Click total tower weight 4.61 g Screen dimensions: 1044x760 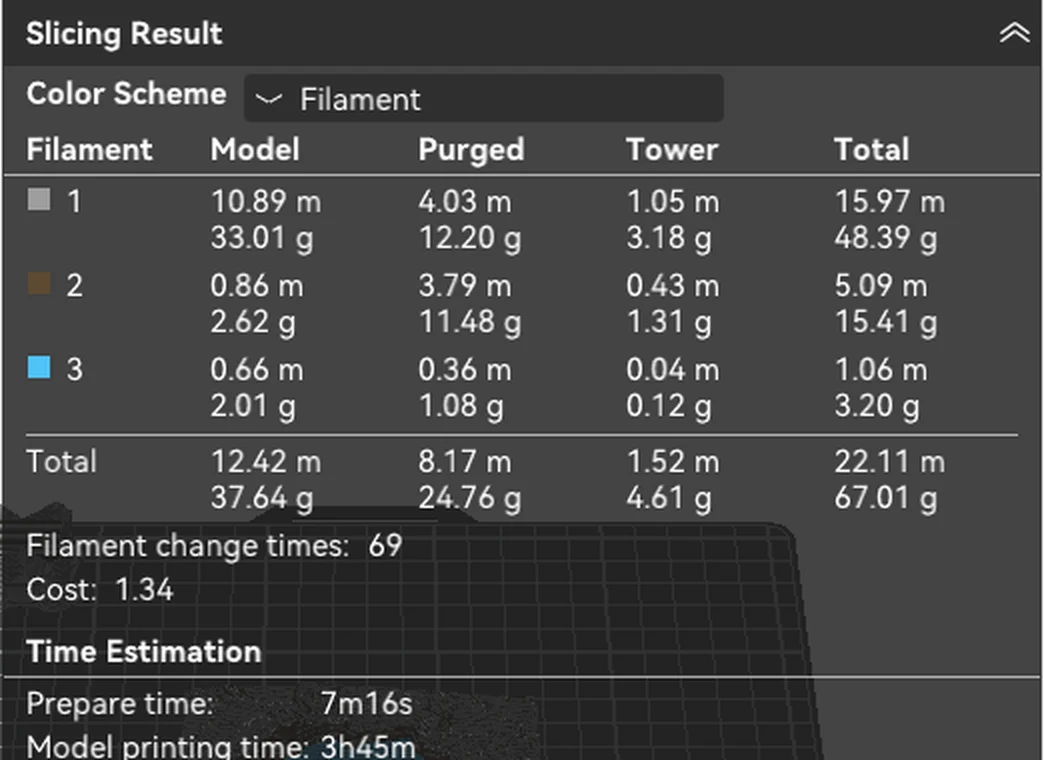click(668, 498)
